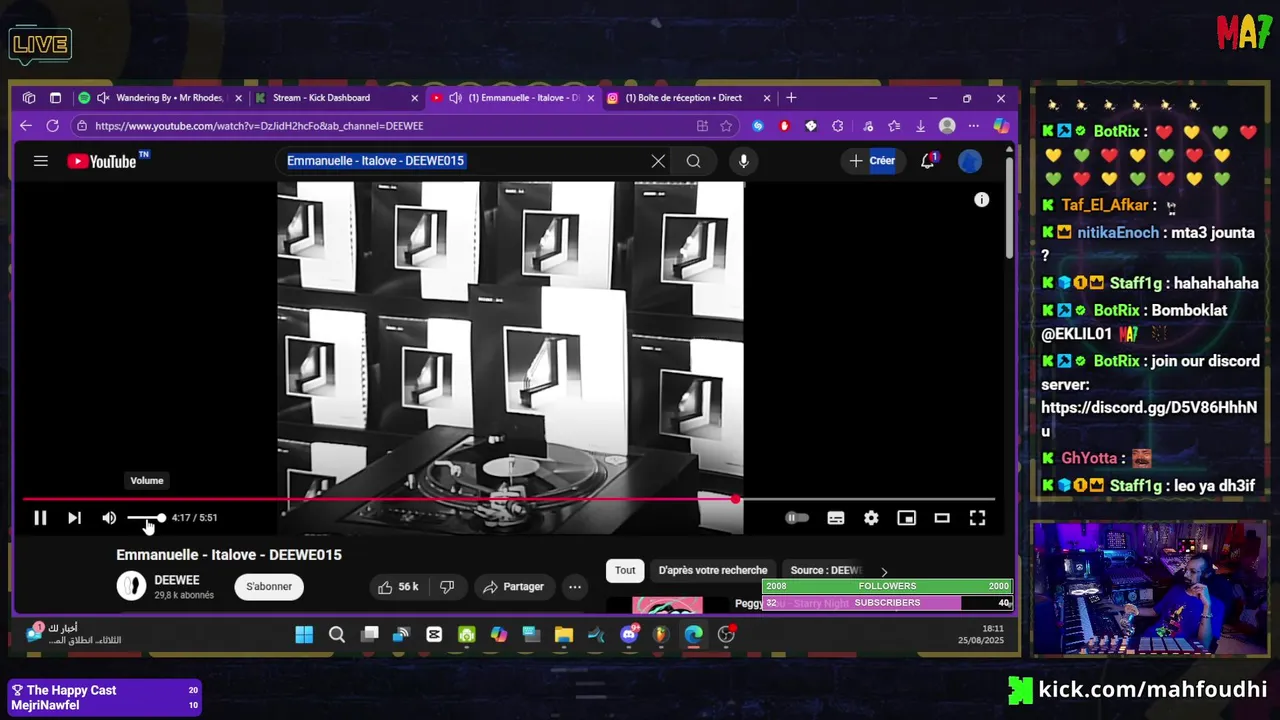Image resolution: width=1280 pixels, height=720 pixels.
Task: Close the Stream - Kick Dashboard tab
Action: (415, 98)
